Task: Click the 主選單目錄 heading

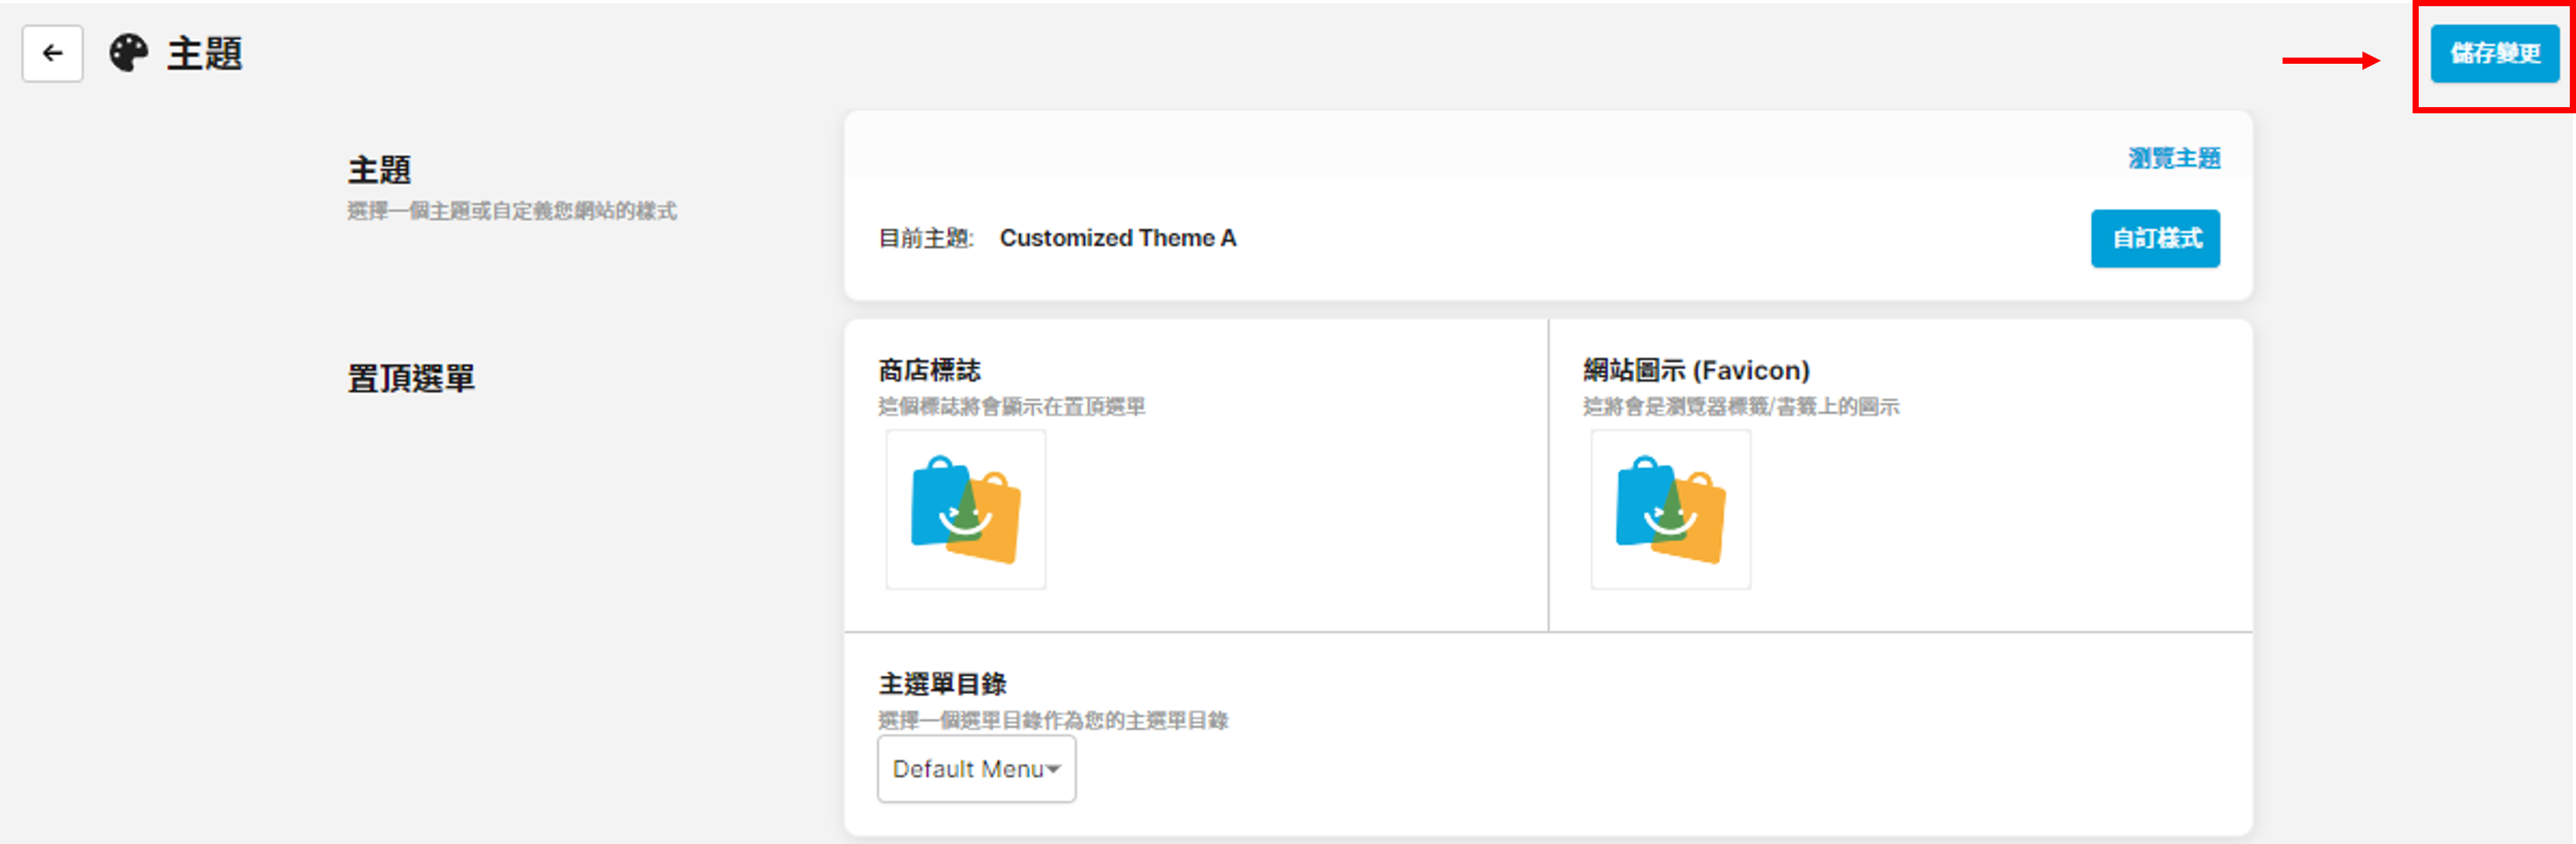Action: 942,684
